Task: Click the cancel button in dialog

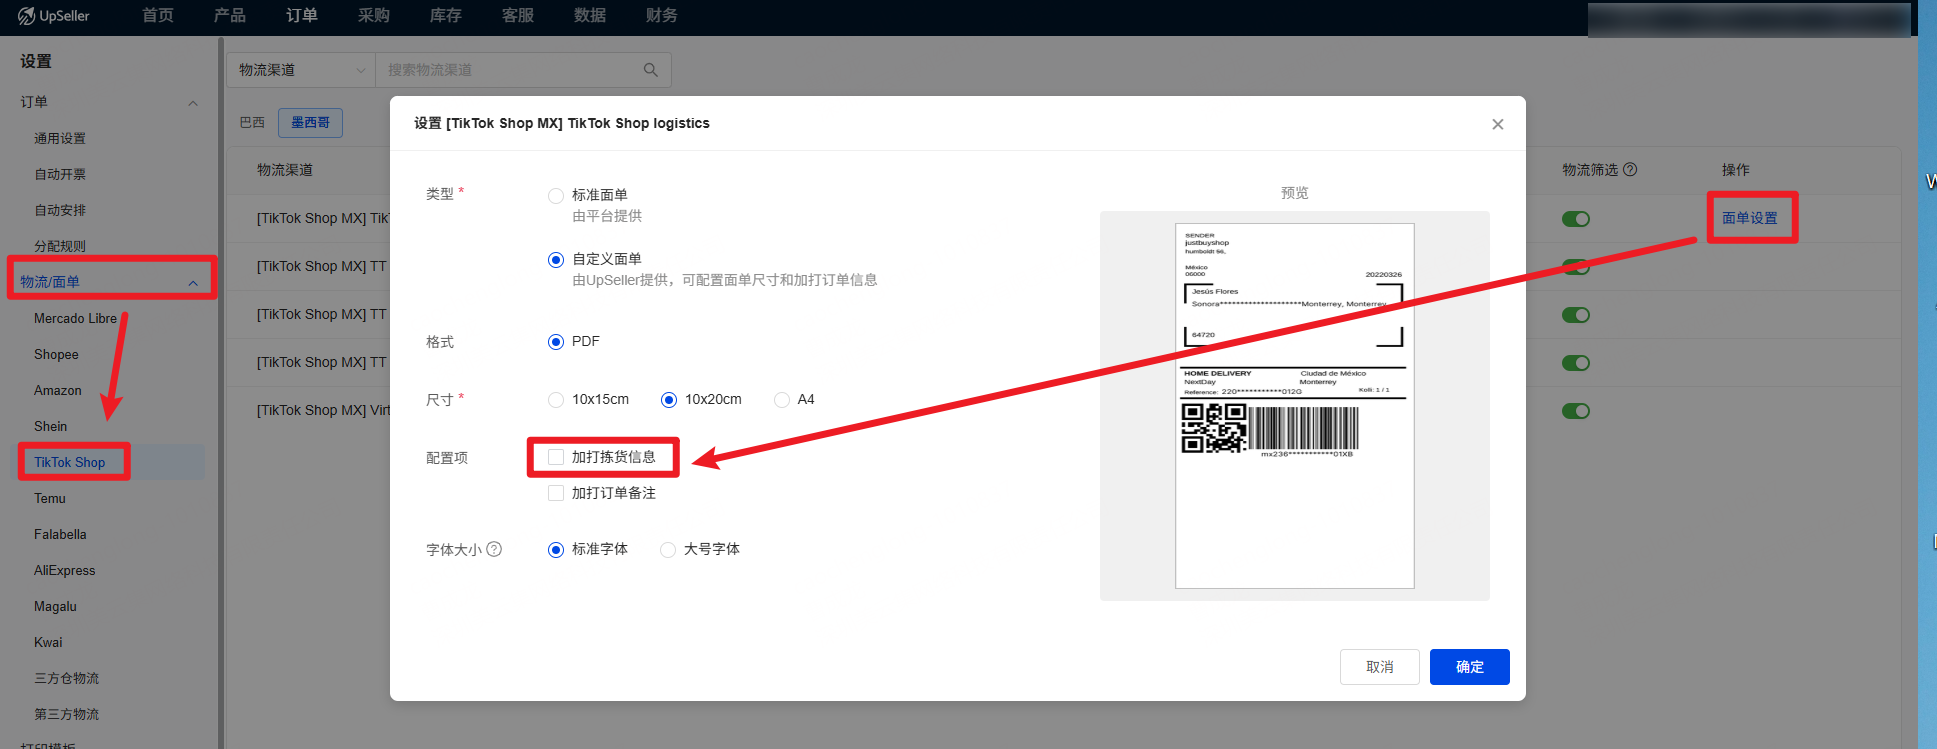Action: 1379,667
